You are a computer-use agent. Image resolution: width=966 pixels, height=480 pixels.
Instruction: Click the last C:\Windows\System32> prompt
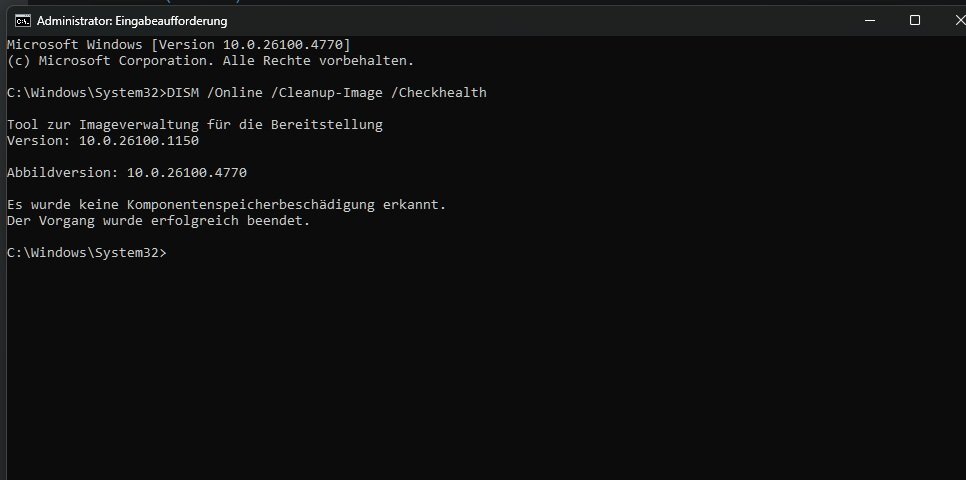(x=87, y=253)
